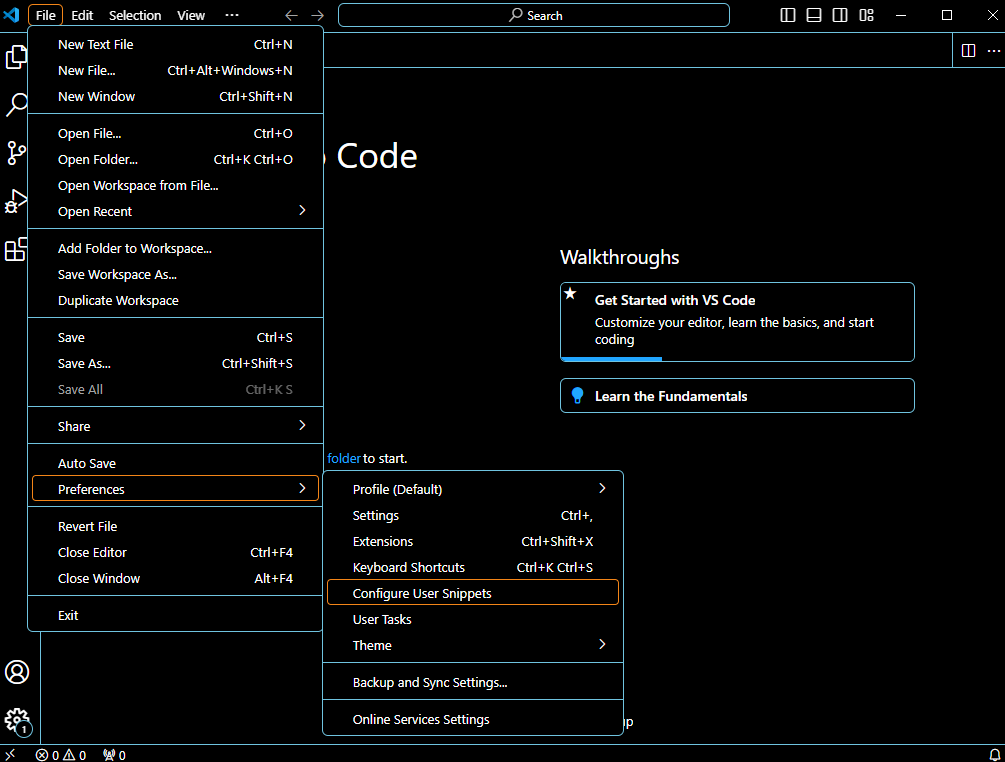The image size is (1005, 762).
Task: Select Open Workspace from File...
Action: click(x=175, y=185)
